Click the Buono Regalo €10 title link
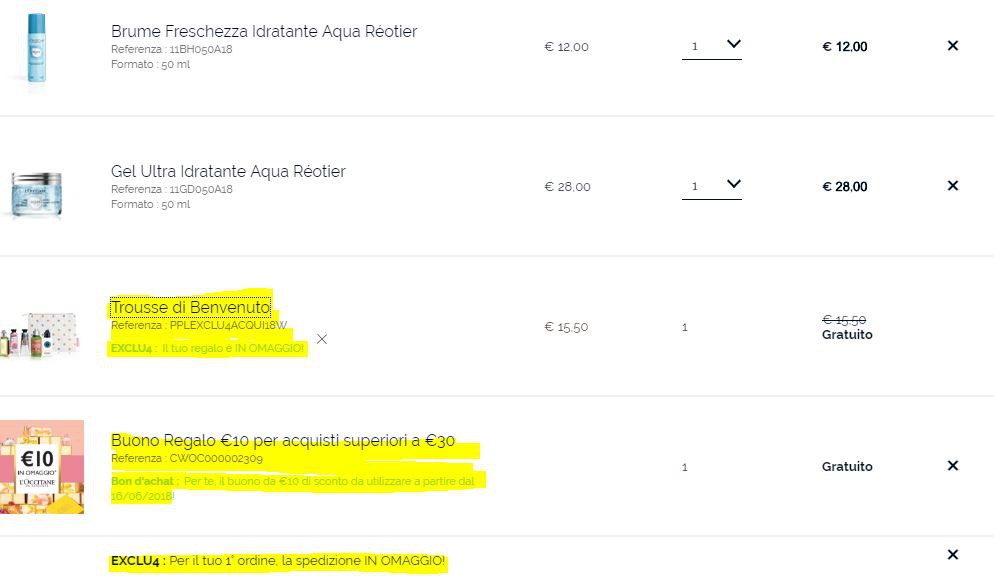 pyautogui.click(x=283, y=440)
